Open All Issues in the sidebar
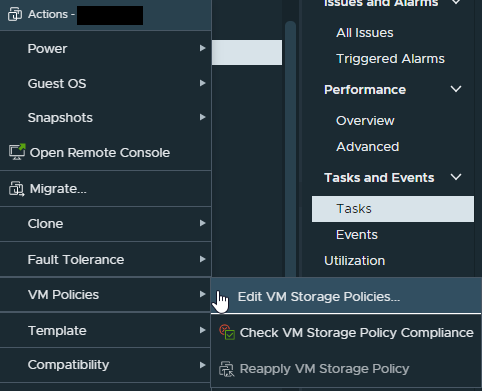 tap(365, 33)
